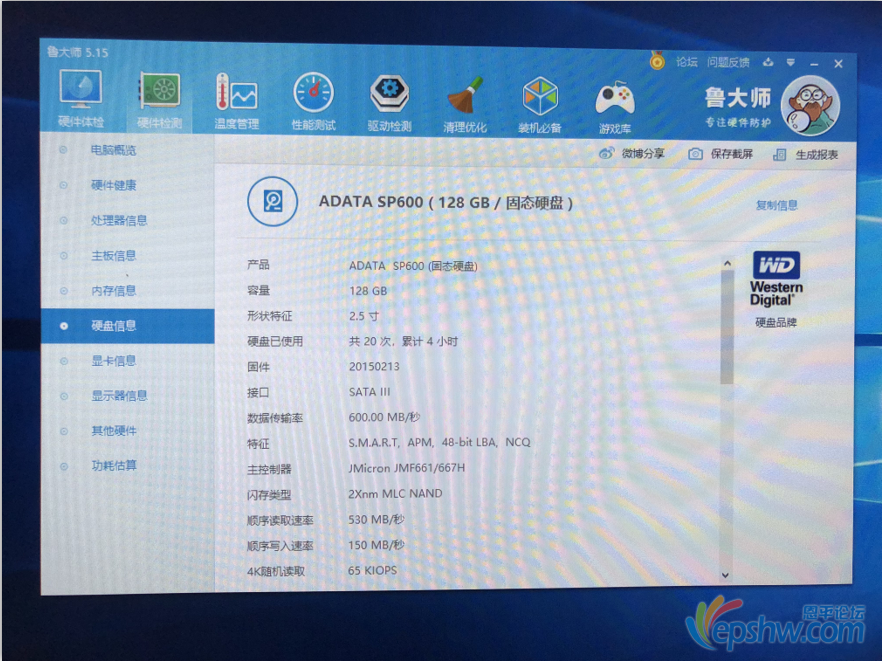Viewport: 882px width, 661px height.
Task: Open 问题反馈 feedback link
Action: tap(728, 62)
